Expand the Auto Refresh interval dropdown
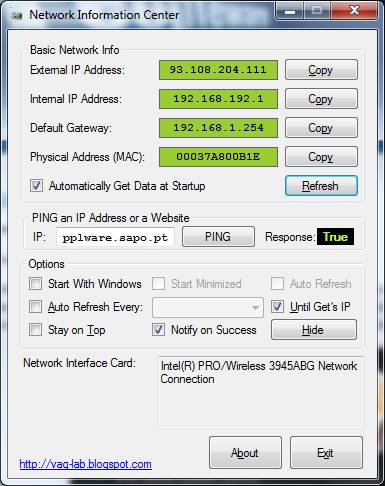Screen dimensions: 385x486 (255, 307)
